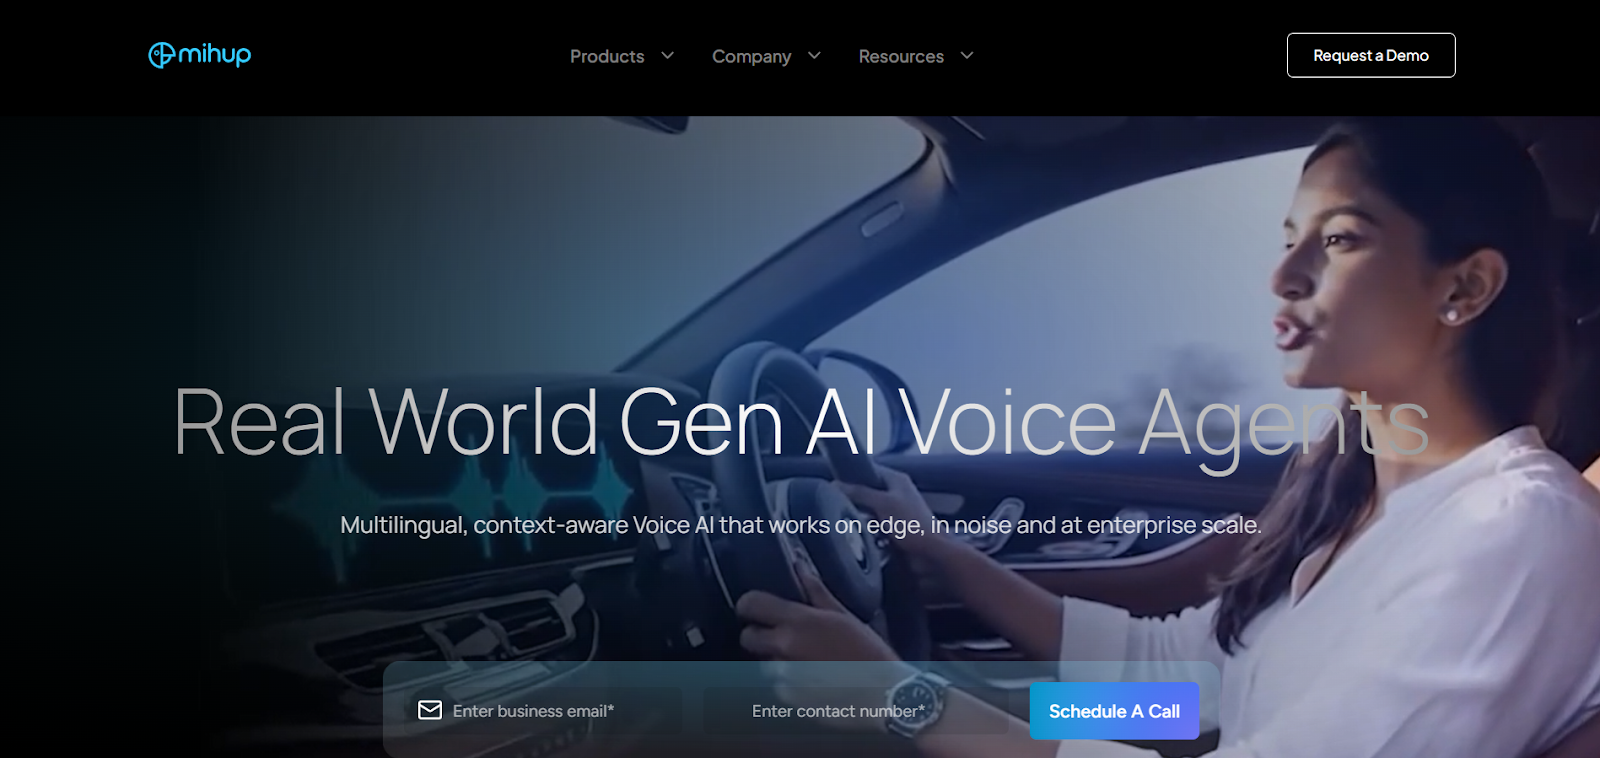Focus the business email field
The height and width of the screenshot is (758, 1600).
tap(548, 711)
